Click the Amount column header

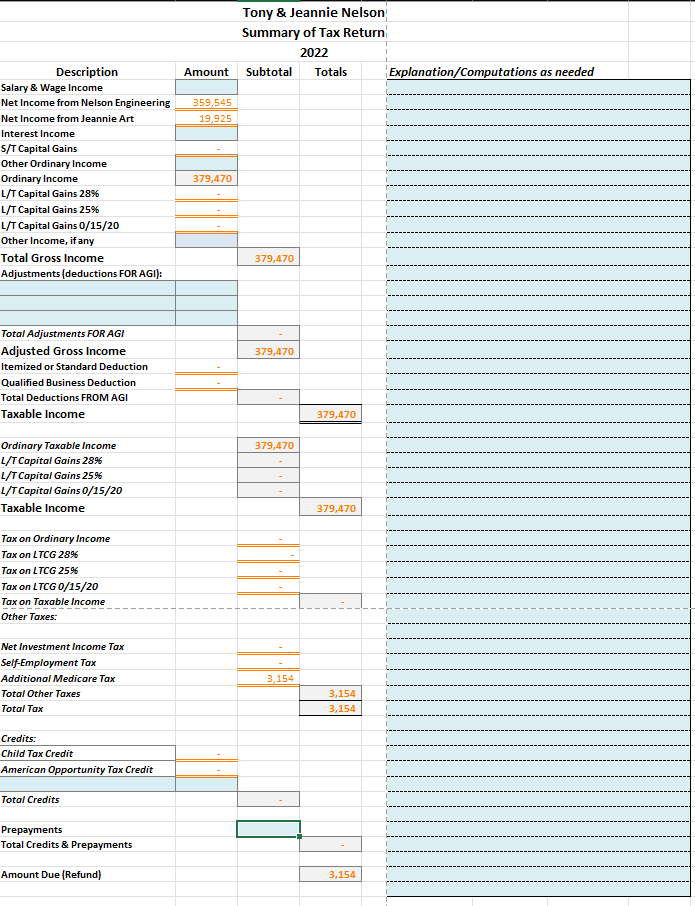tap(206, 72)
